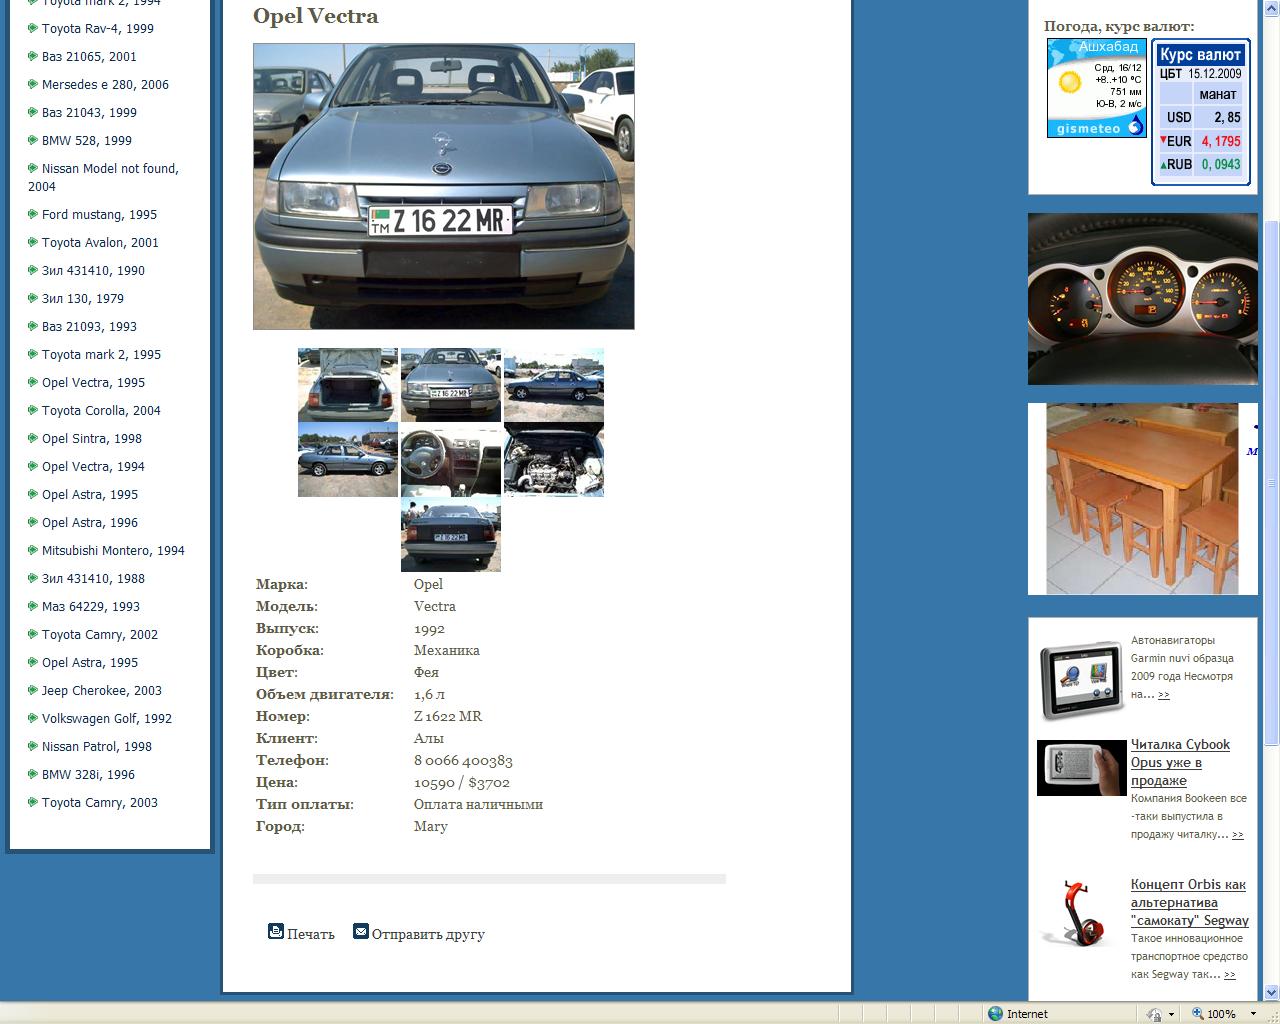Open the Mersedes e 280, 2006 listing
The width and height of the screenshot is (1280, 1024).
click(x=105, y=84)
